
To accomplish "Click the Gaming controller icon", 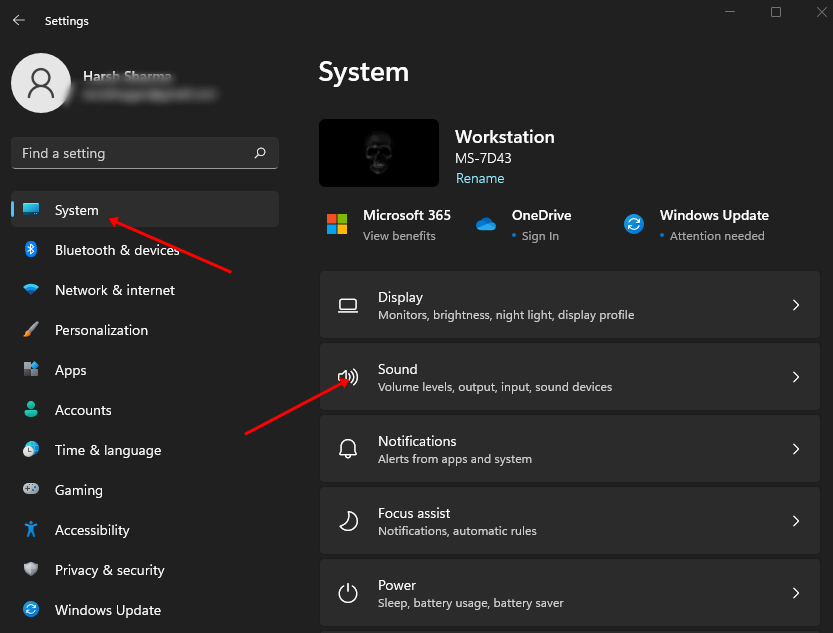I will coord(31,490).
